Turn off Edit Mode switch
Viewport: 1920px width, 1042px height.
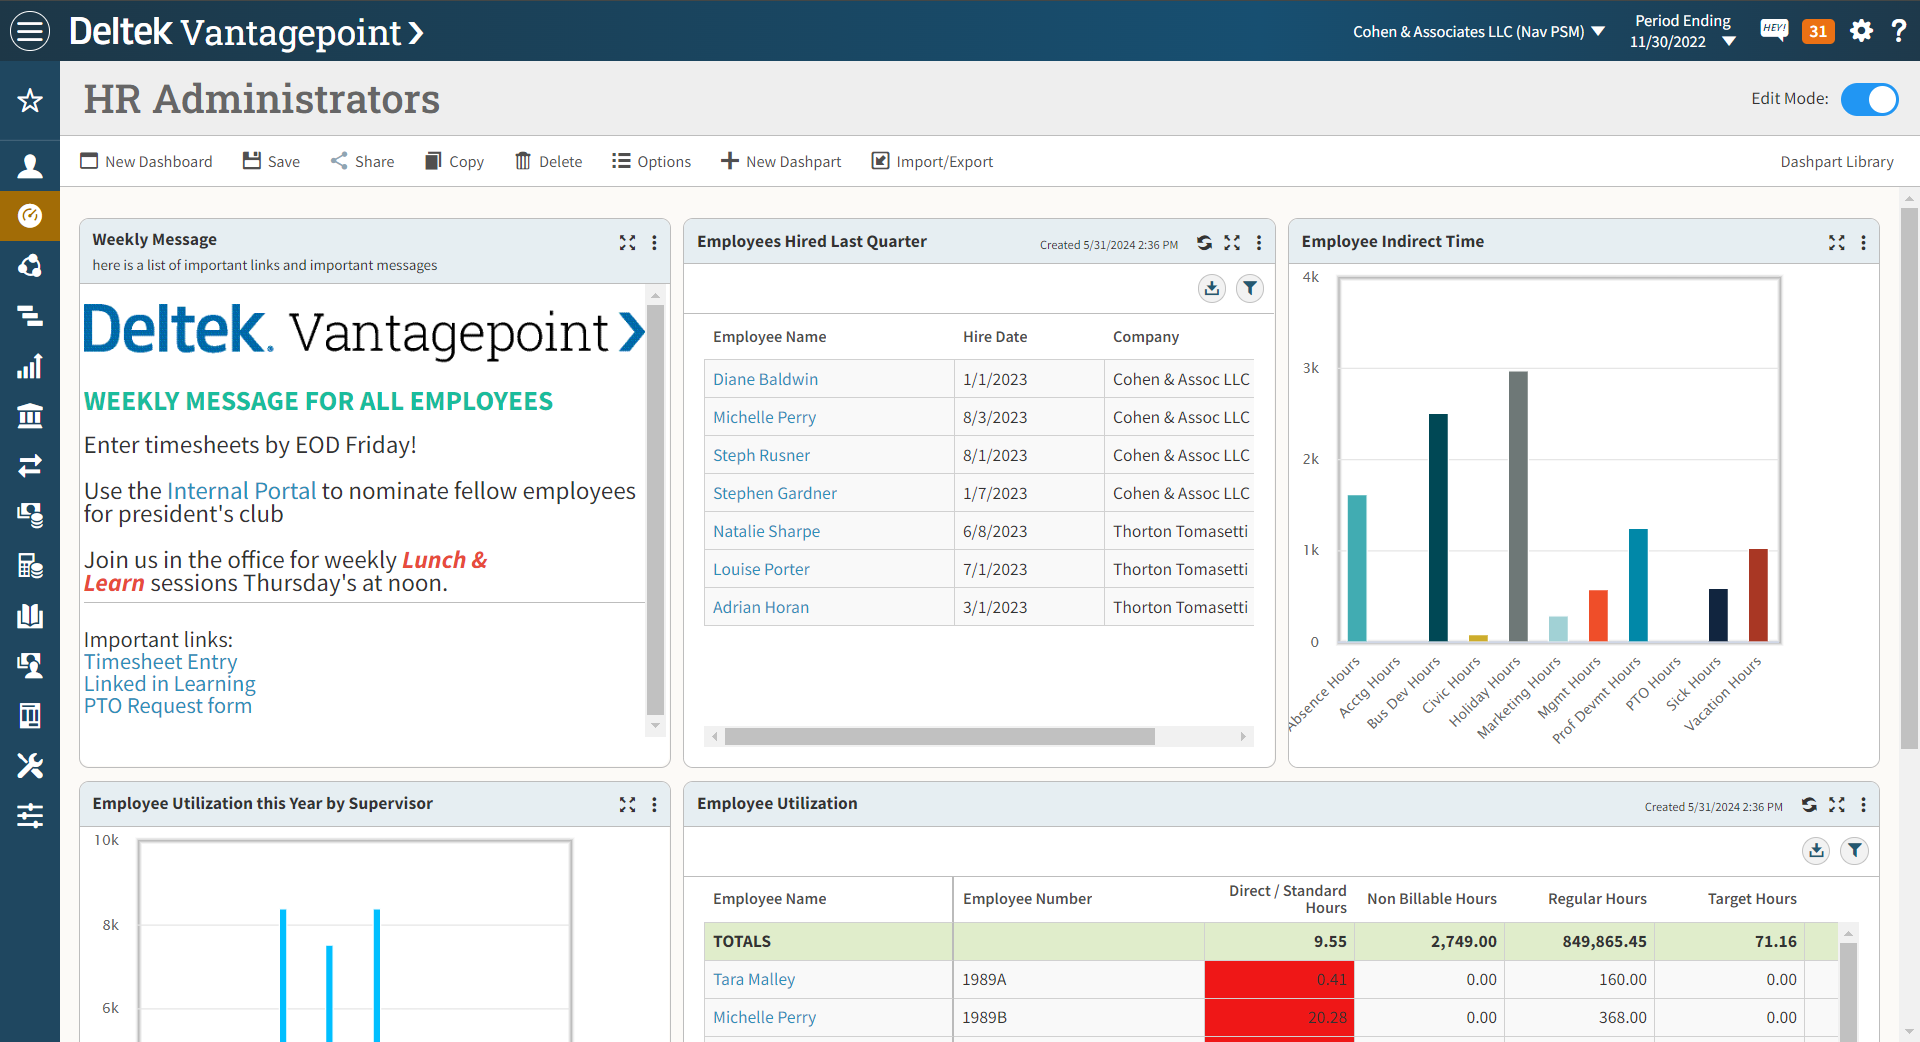coord(1869,99)
